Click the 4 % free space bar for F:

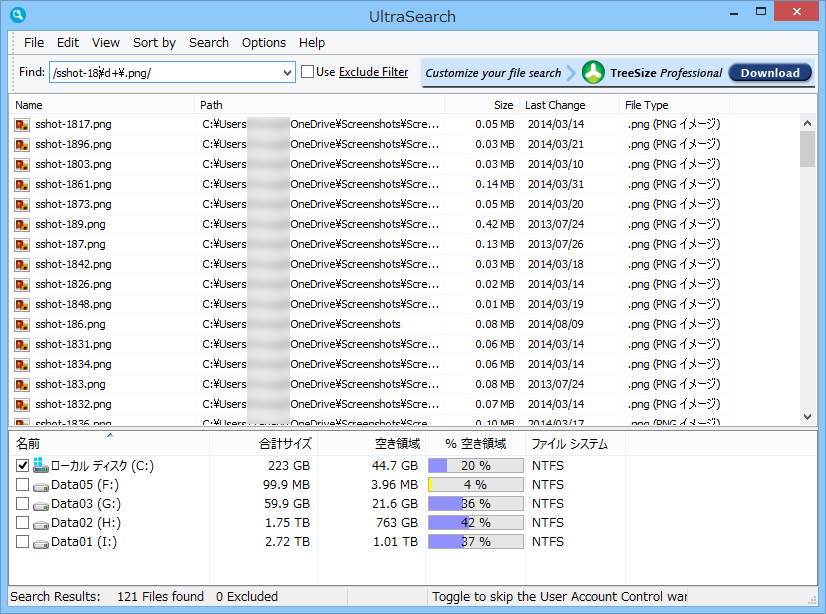tap(476, 484)
